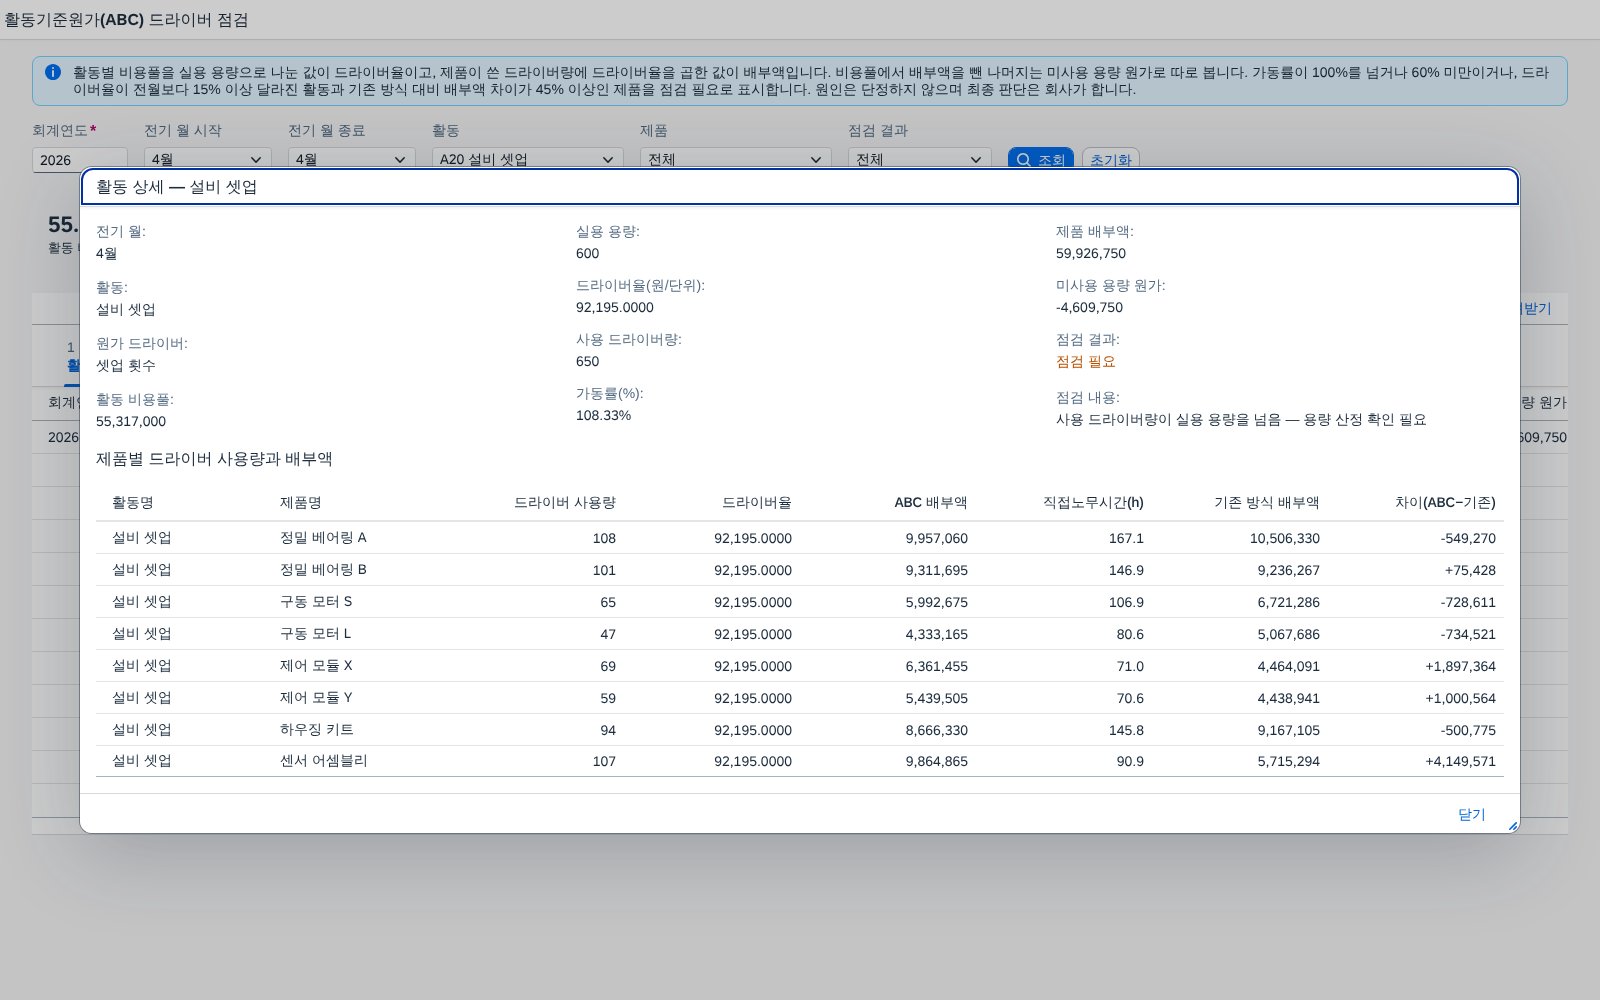Screen dimensions: 1600x1000
Task: Select the 정밀 베어링 A row
Action: point(800,538)
